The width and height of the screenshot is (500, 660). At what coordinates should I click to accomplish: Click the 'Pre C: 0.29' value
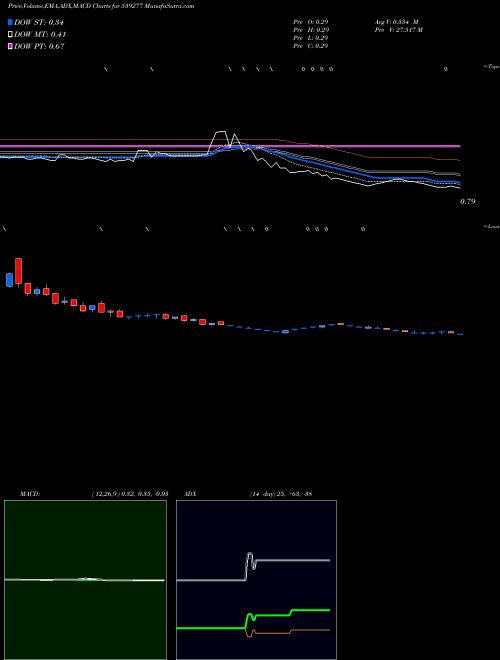pyautogui.click(x=311, y=46)
